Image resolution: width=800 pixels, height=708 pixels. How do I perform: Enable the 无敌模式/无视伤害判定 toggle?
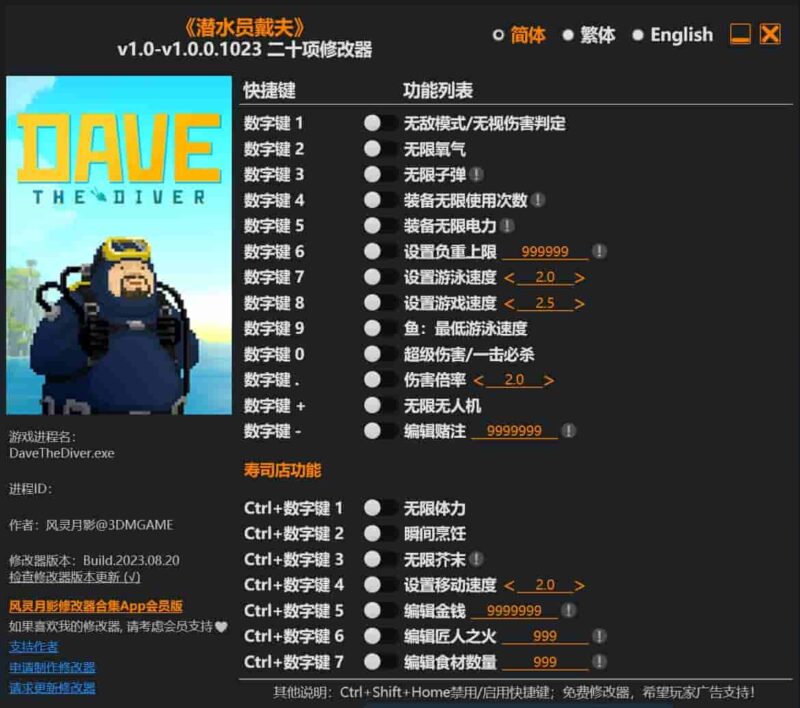[x=378, y=122]
